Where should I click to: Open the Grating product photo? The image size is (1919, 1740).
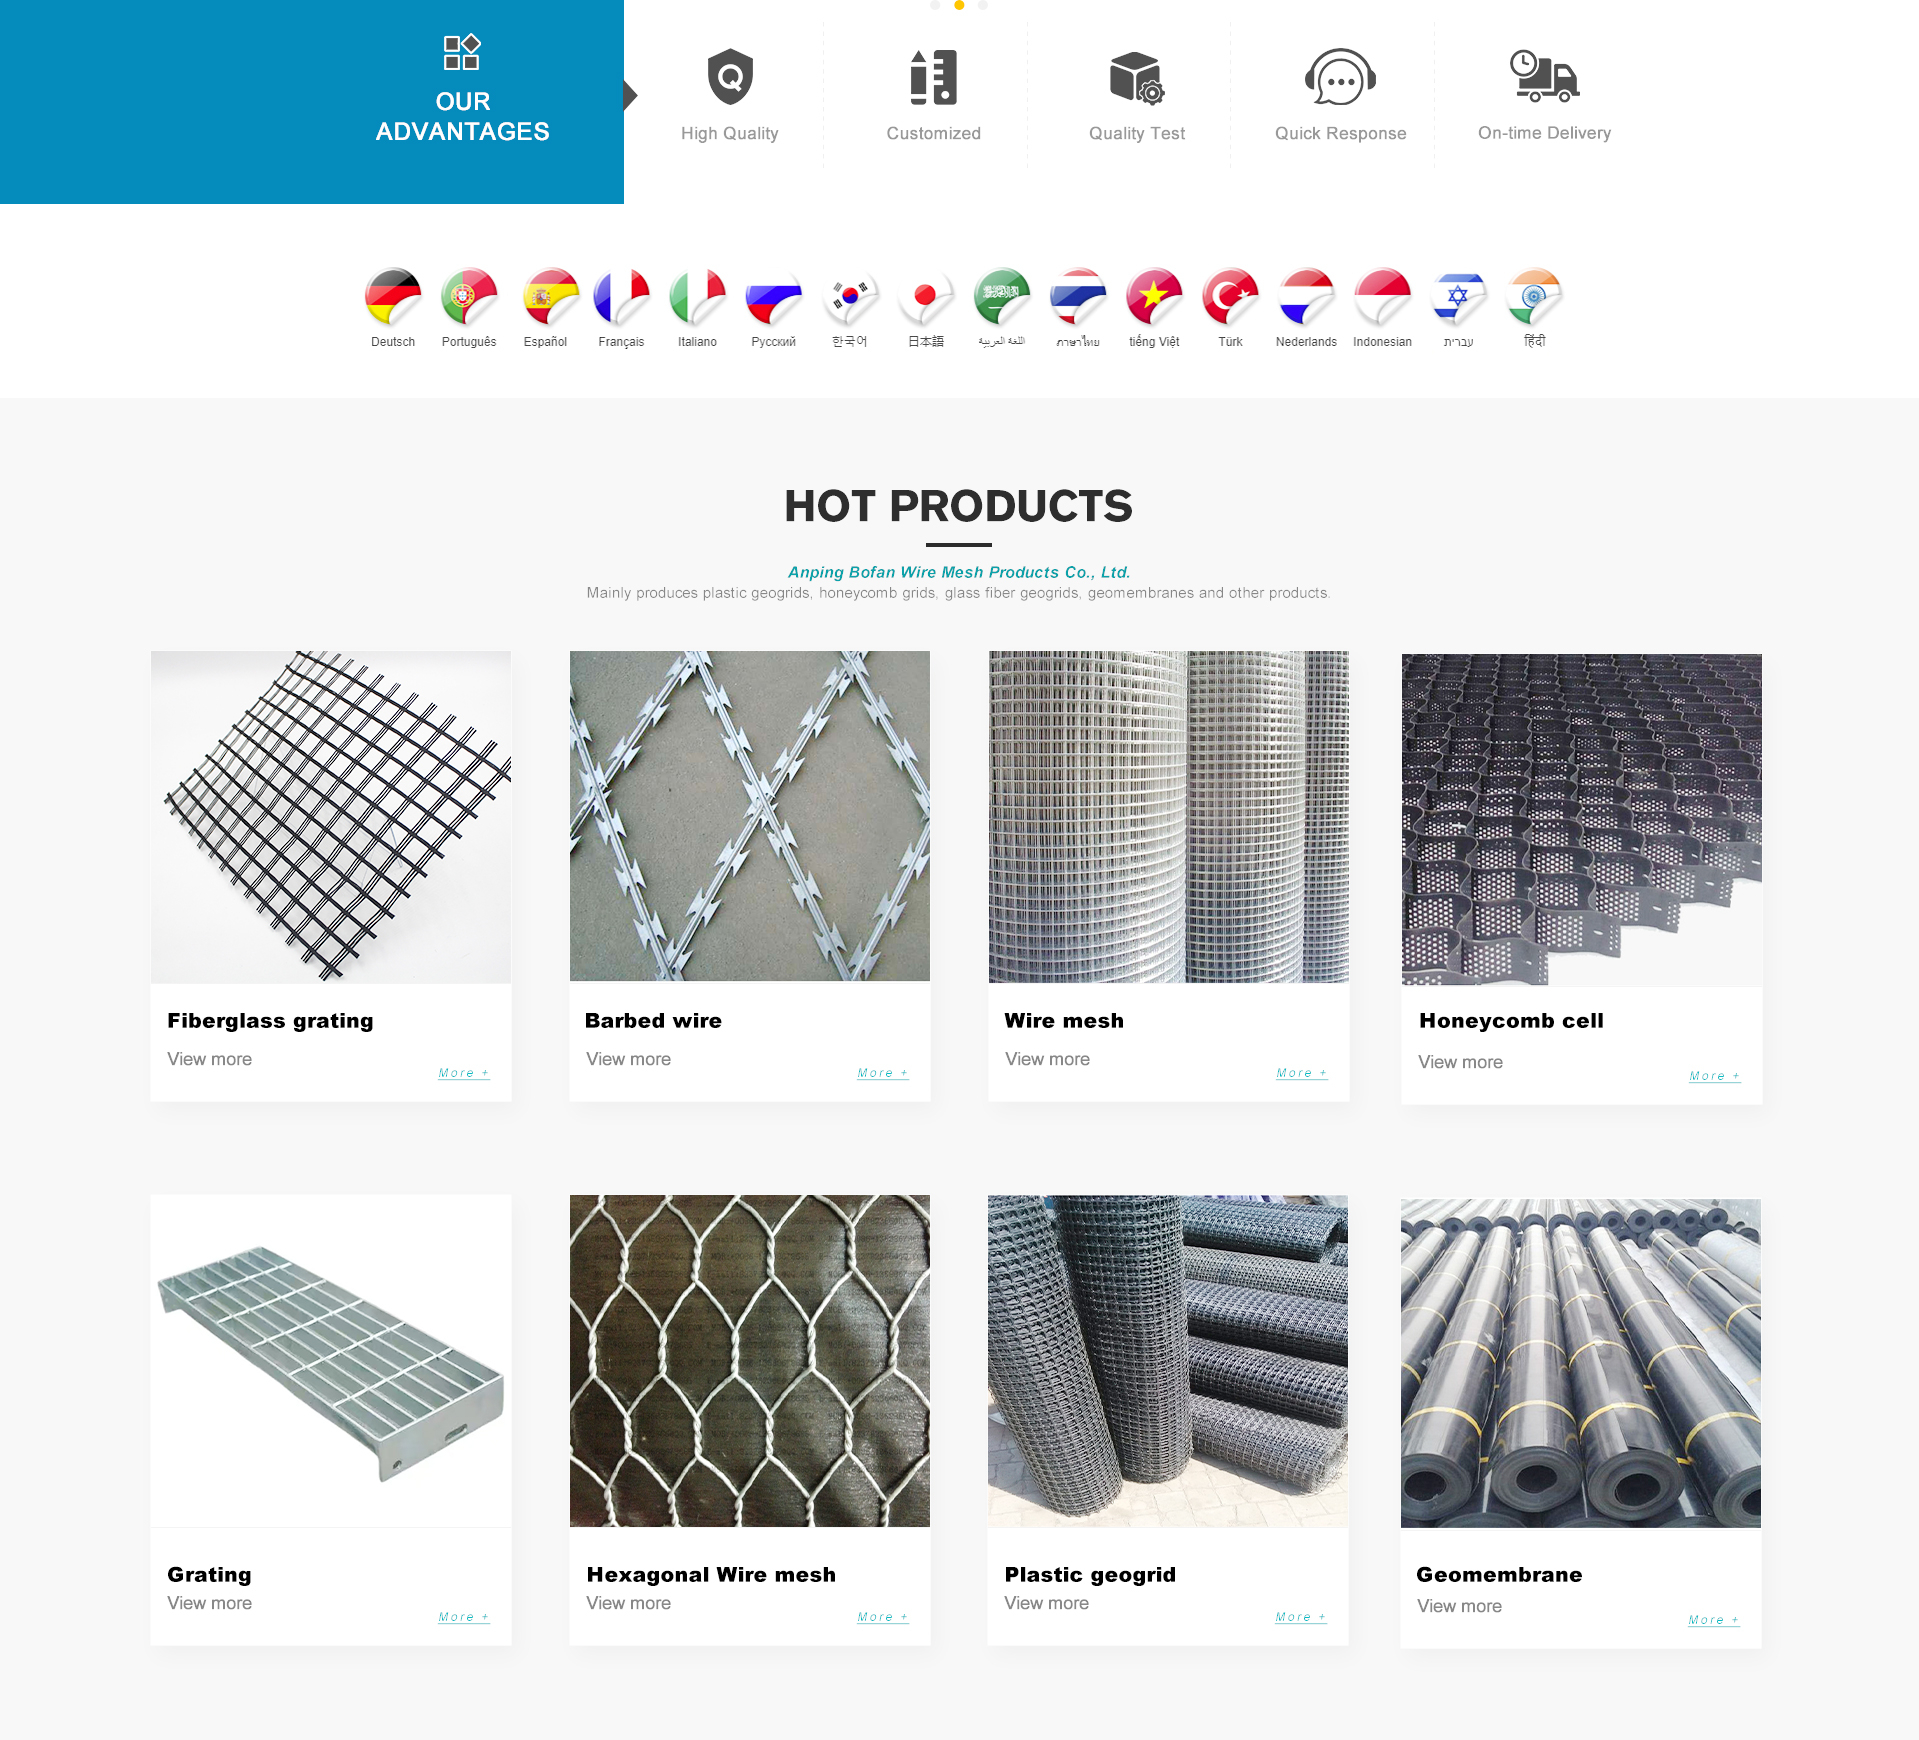pos(331,1361)
